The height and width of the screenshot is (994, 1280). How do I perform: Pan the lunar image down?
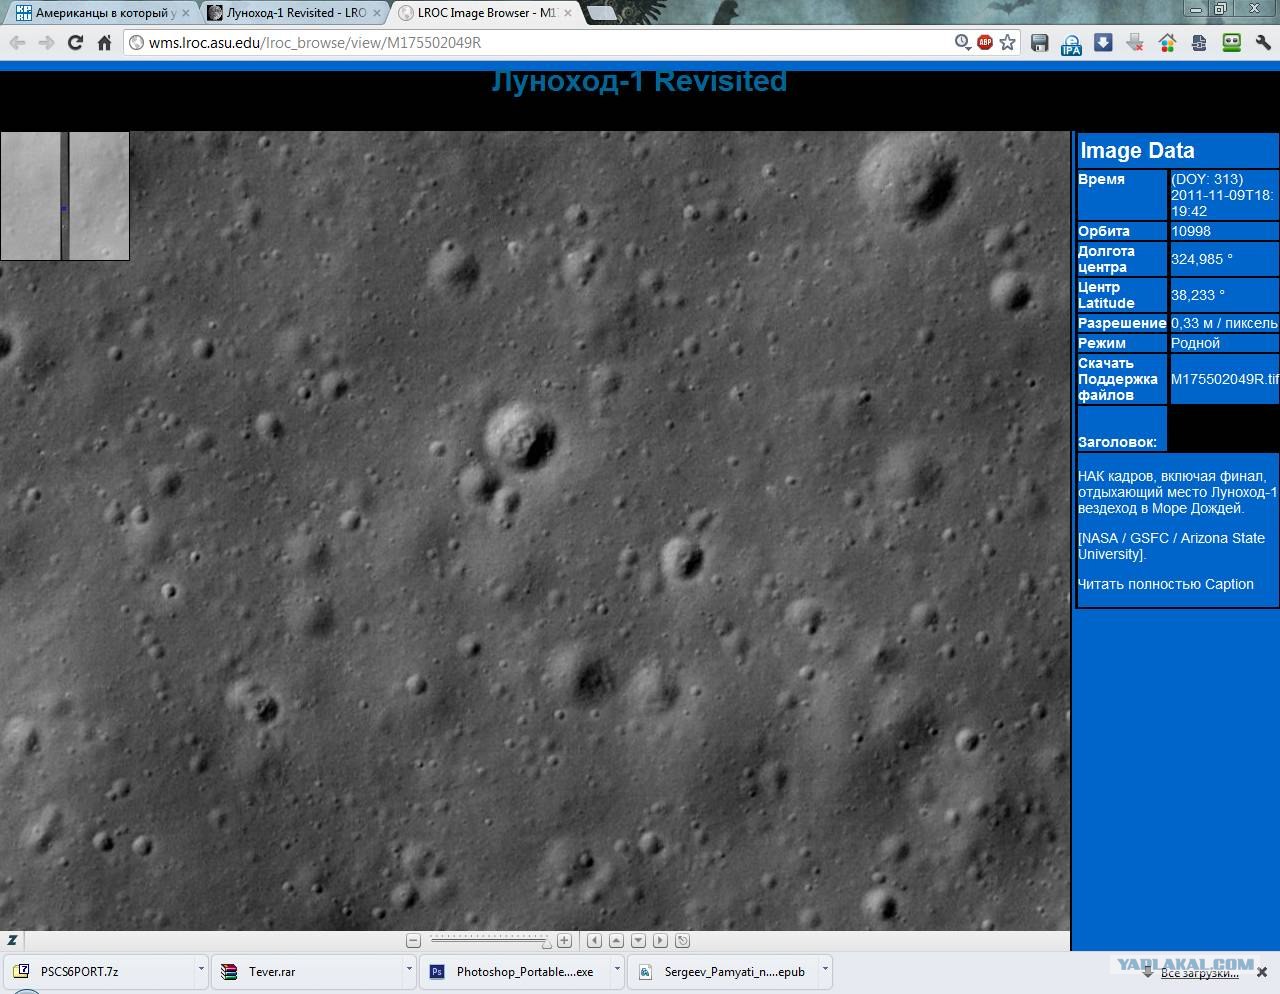(638, 941)
